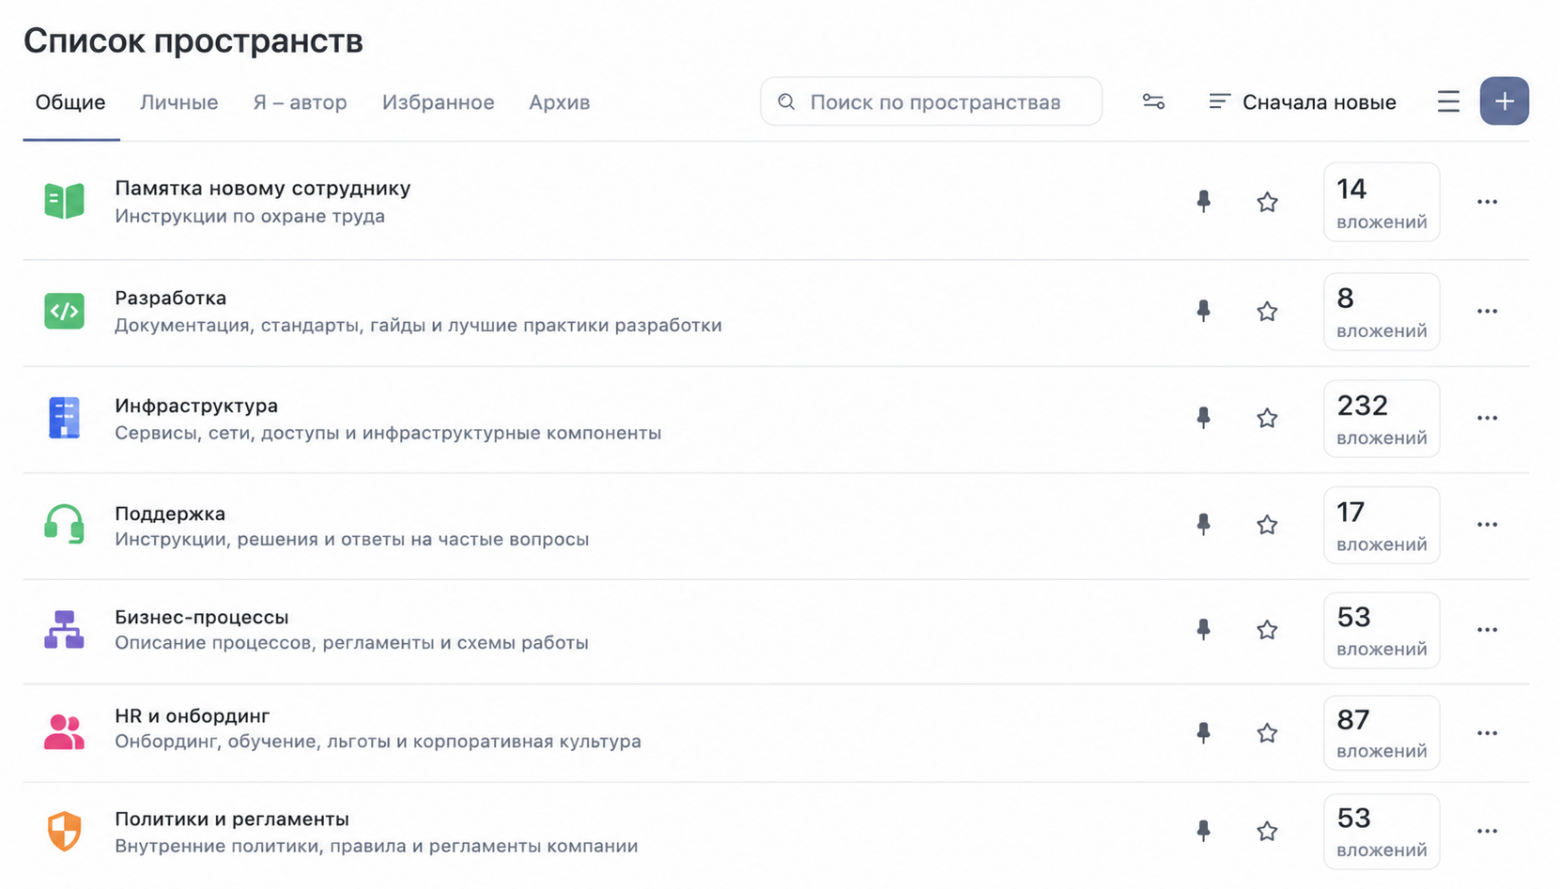Star the 'Разработка' space
The height and width of the screenshot is (889, 1560).
pyautogui.click(x=1267, y=311)
